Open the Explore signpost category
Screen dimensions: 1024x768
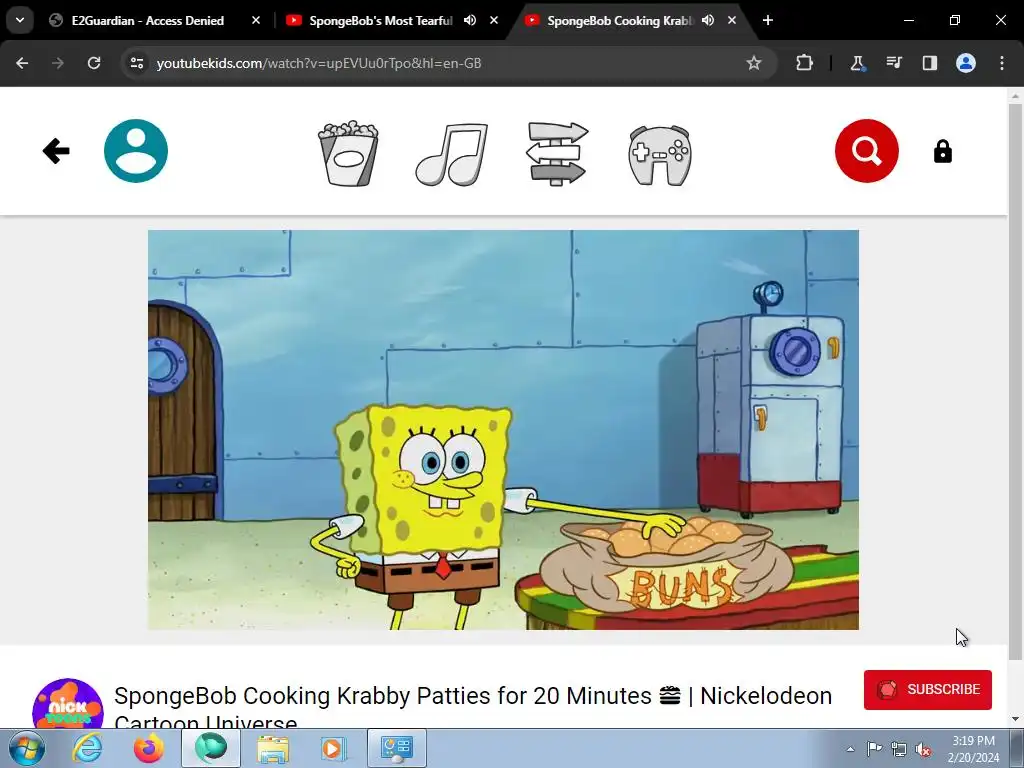[557, 154]
